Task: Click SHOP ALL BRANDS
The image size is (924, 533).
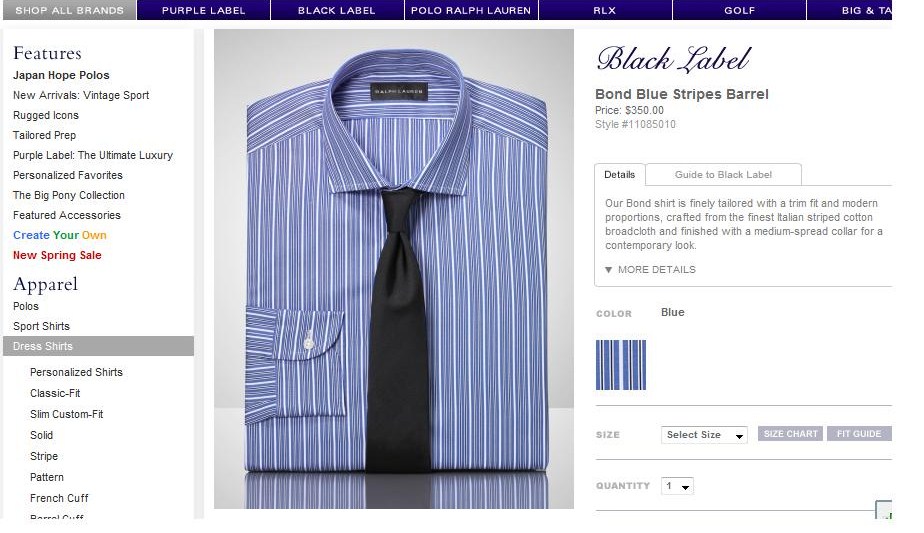Action: (70, 10)
